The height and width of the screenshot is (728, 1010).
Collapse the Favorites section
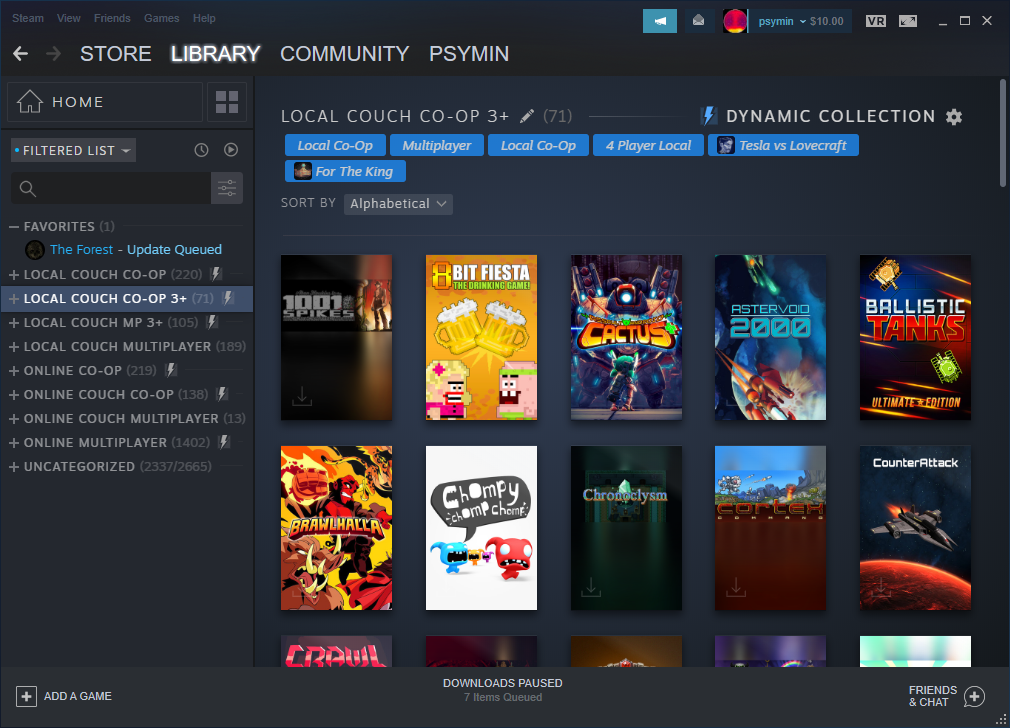click(x=14, y=226)
